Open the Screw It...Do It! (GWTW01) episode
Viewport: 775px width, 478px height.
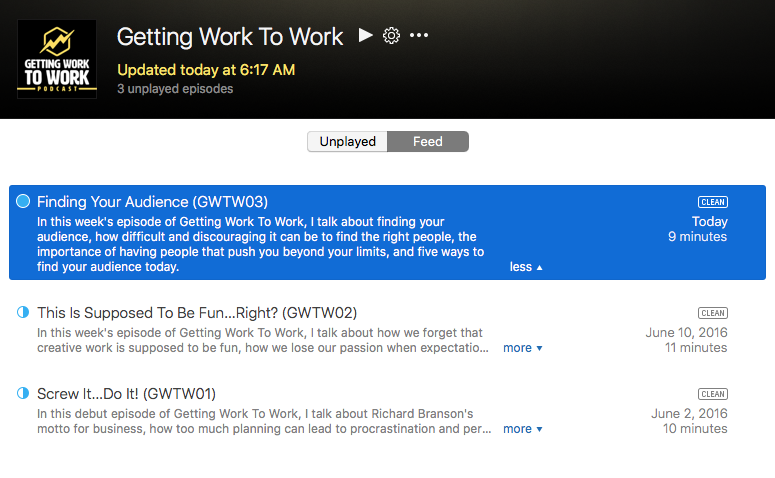click(x=126, y=393)
